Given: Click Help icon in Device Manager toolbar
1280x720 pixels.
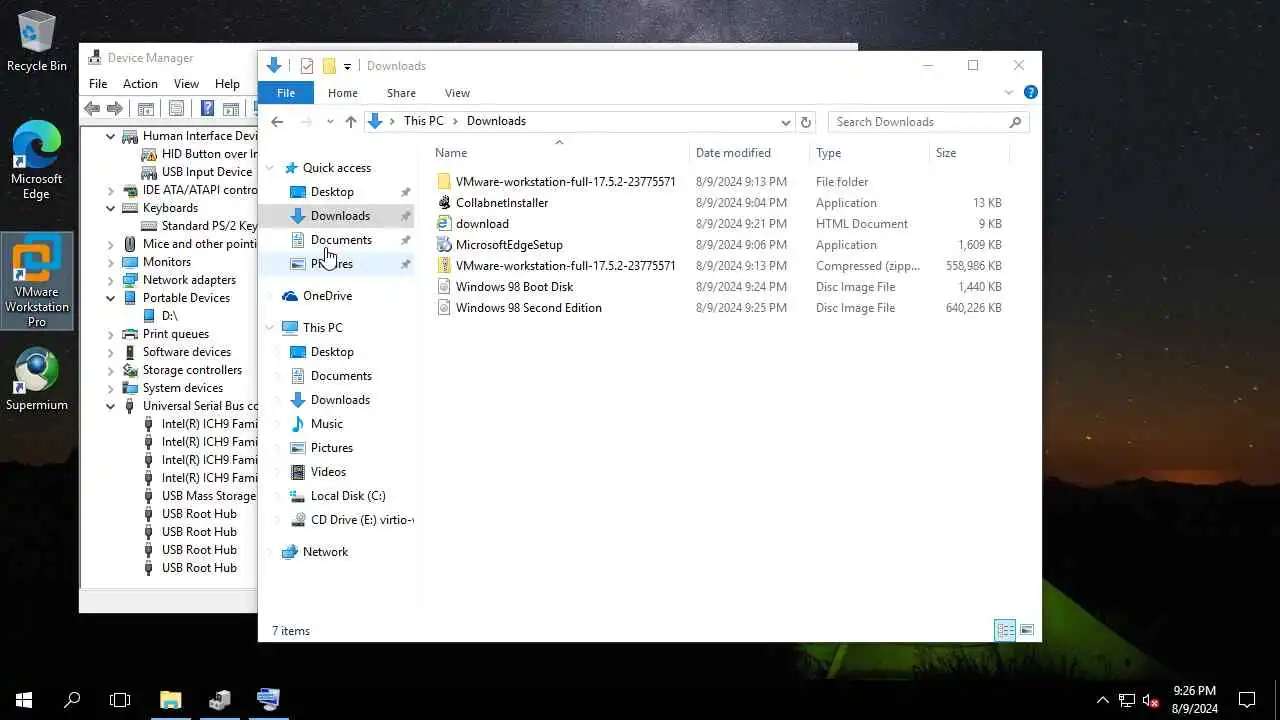Looking at the screenshot, I should [207, 108].
